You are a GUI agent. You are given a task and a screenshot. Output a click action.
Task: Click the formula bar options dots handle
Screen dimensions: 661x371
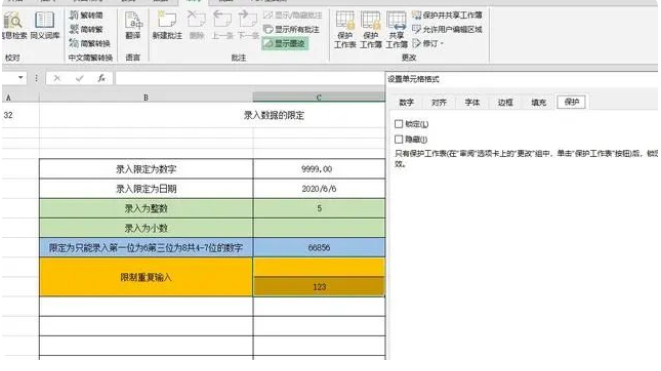36,78
